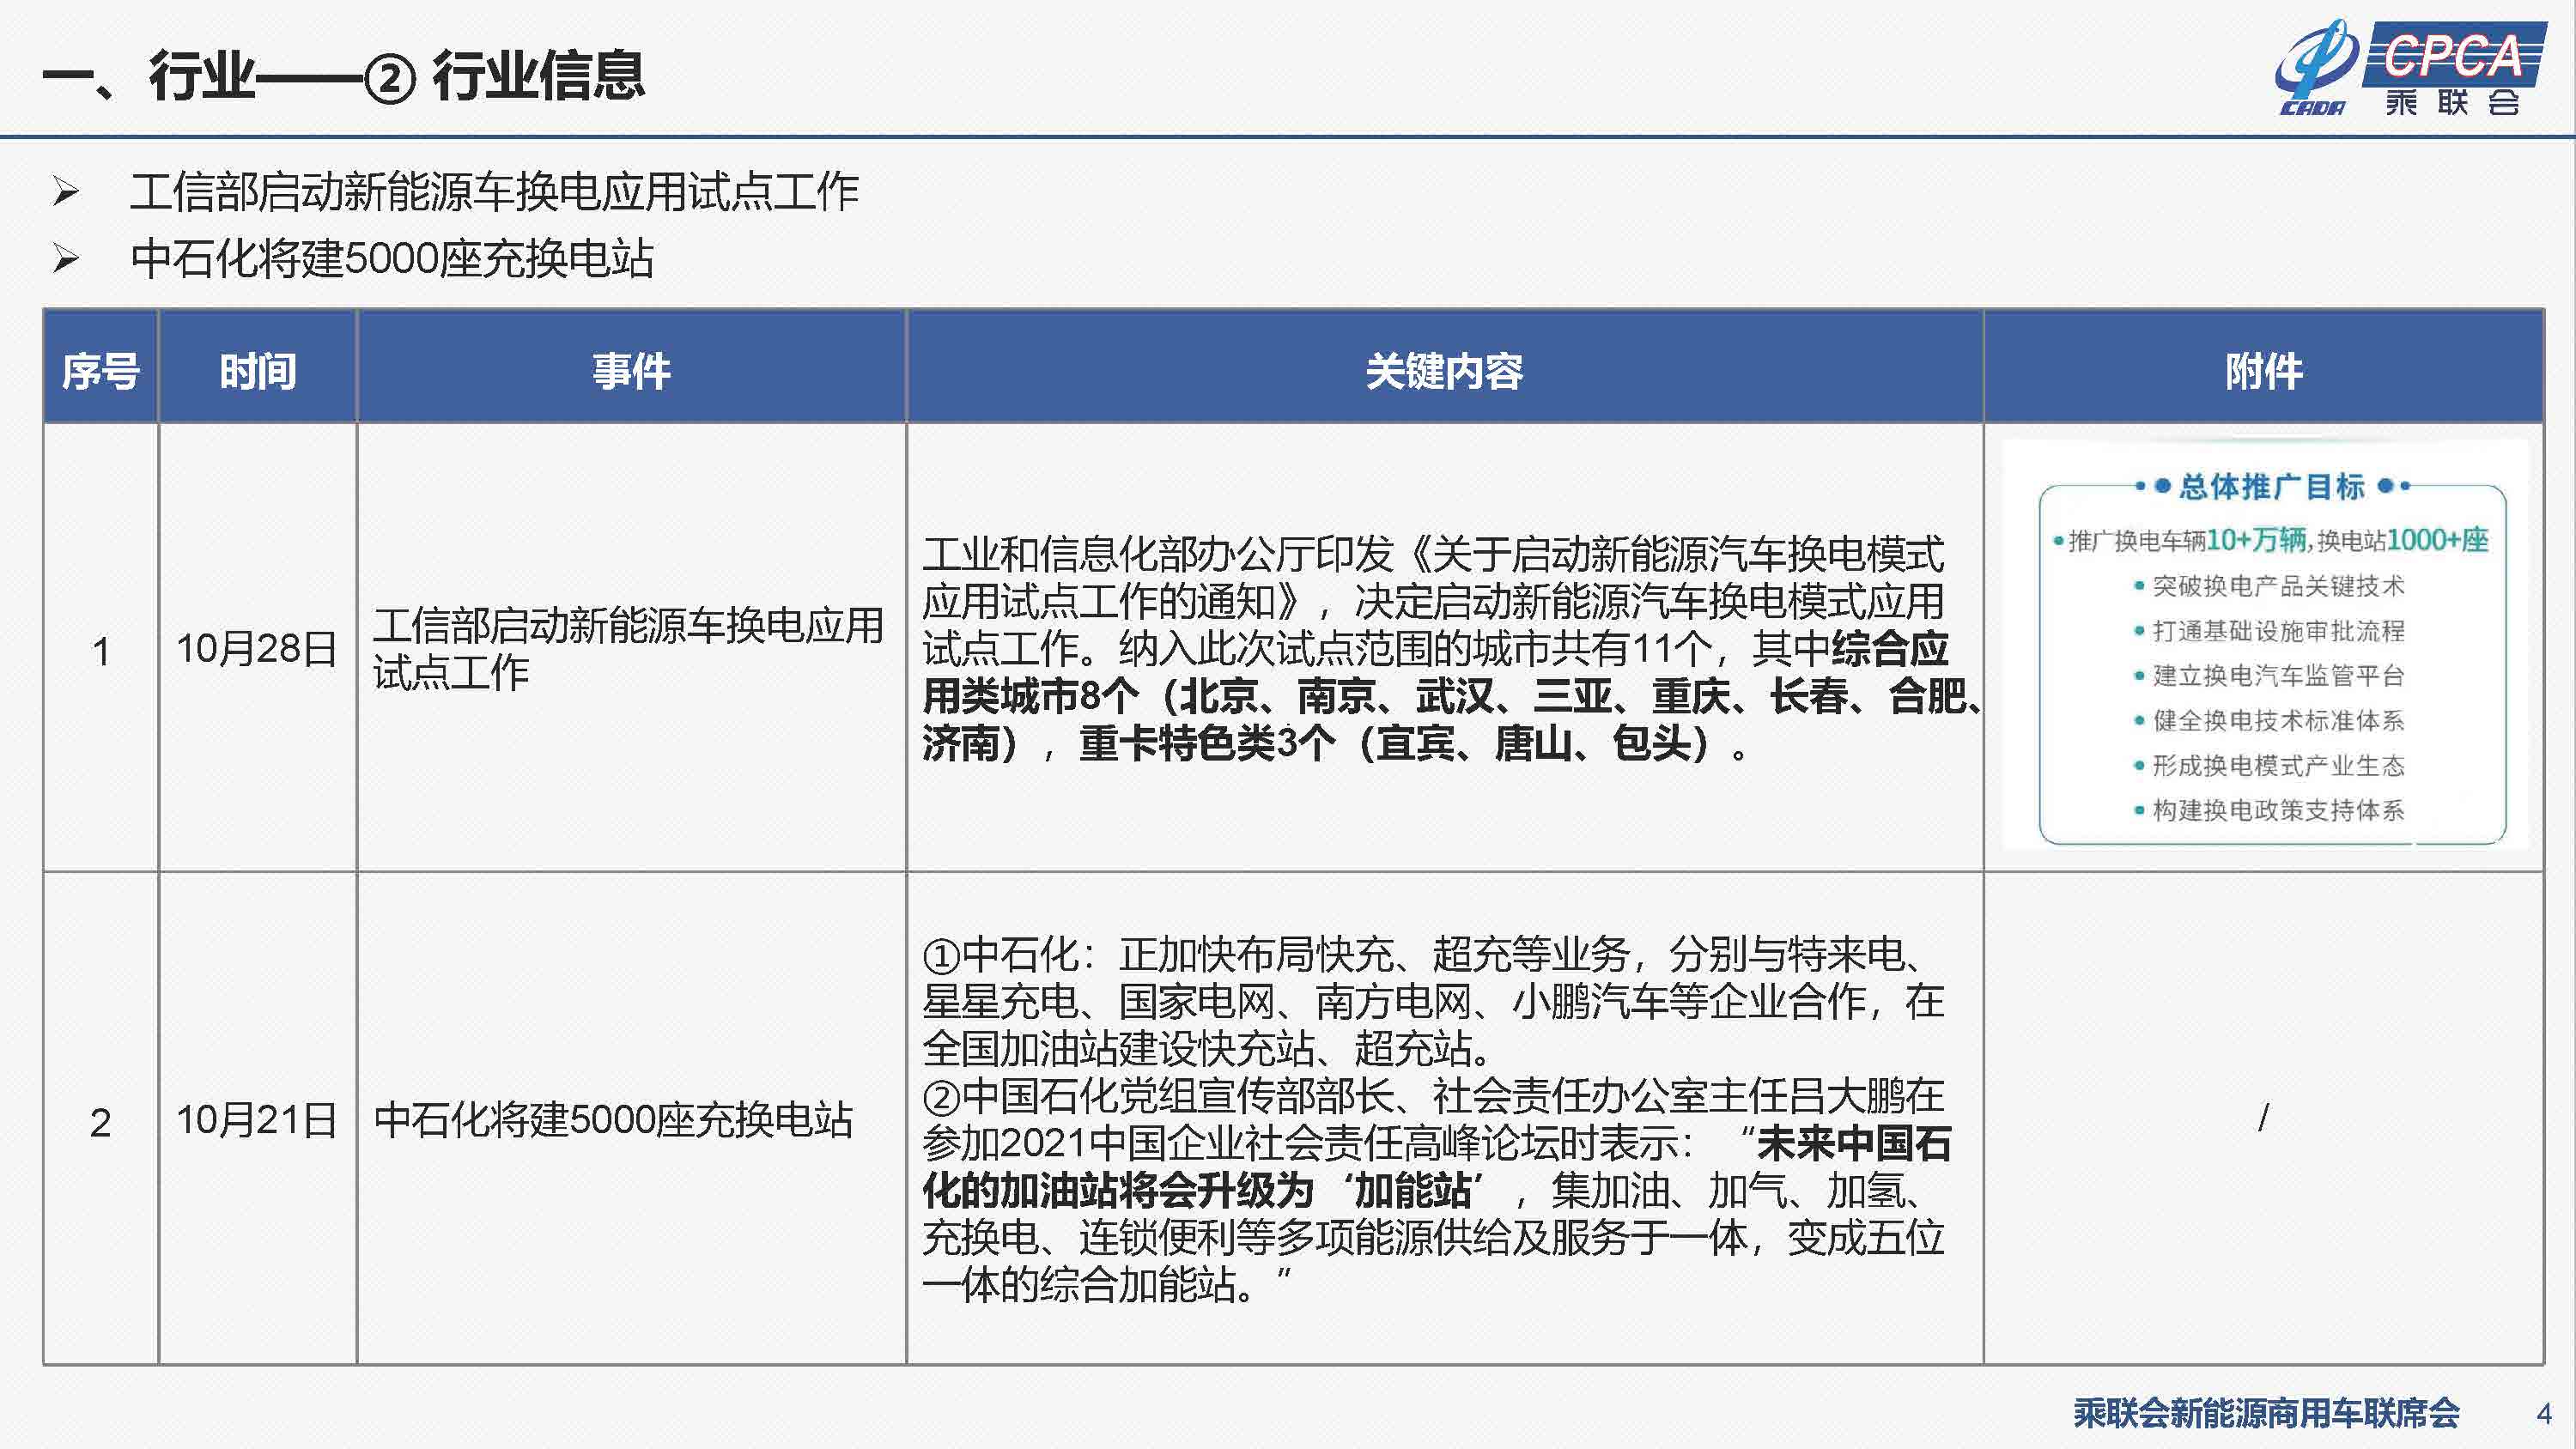Viewport: 2576px width, 1449px height.
Task: Click the arrow bullet before 中石化将建5000座充换电站
Action: tap(66, 258)
